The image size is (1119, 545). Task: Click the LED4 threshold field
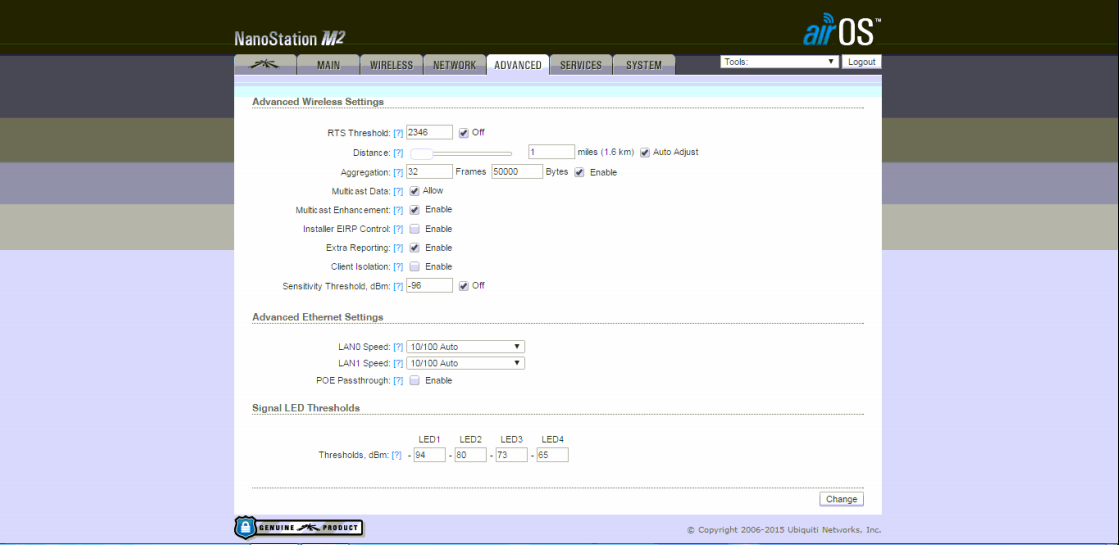click(x=553, y=455)
